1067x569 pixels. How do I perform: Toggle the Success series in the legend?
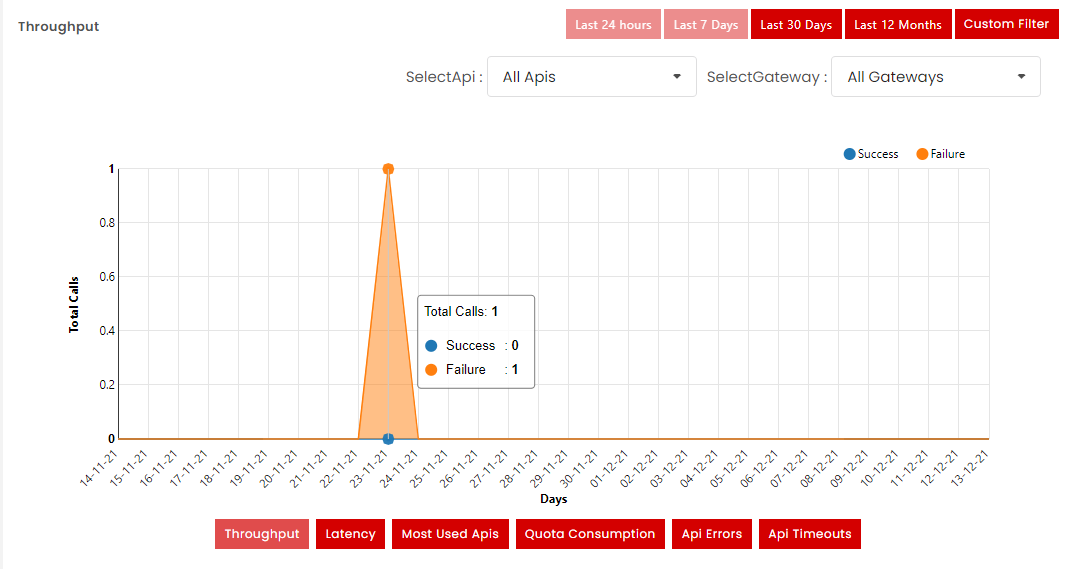877,154
